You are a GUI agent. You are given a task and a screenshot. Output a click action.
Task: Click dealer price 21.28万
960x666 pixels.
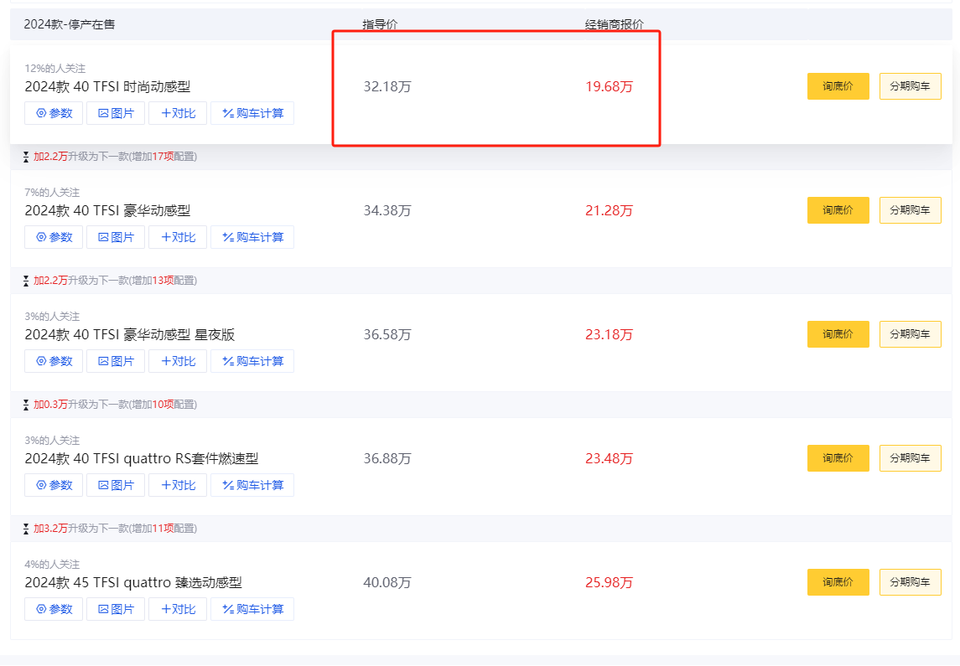(609, 211)
